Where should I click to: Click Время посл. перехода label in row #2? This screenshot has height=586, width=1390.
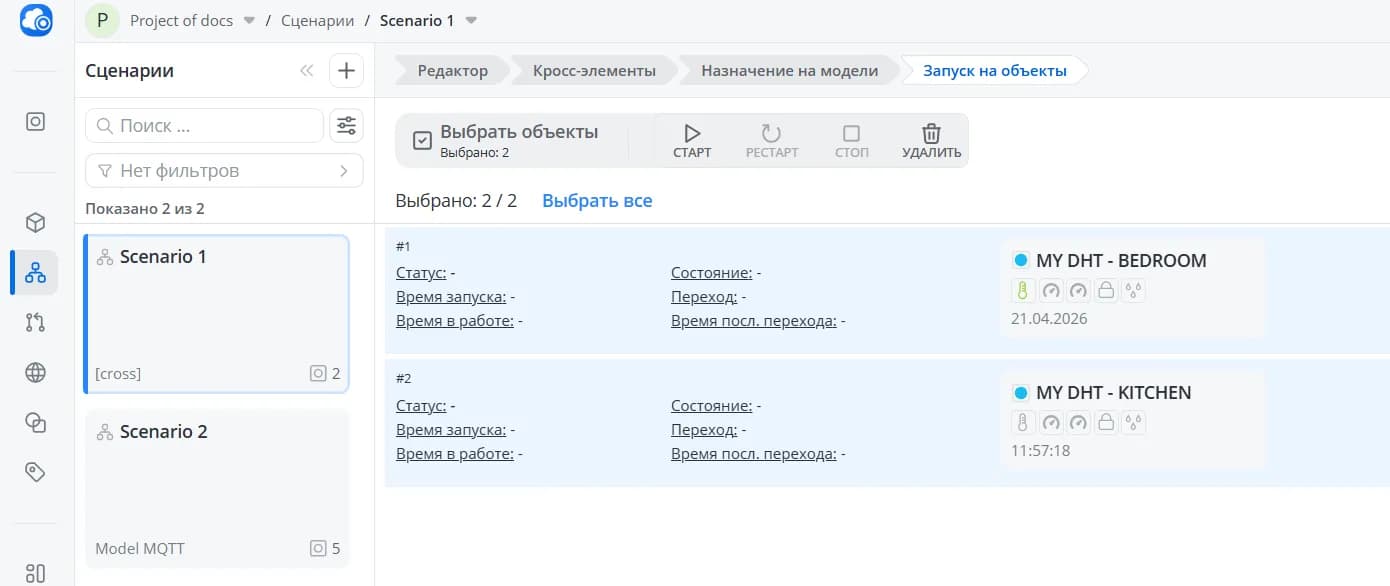754,453
